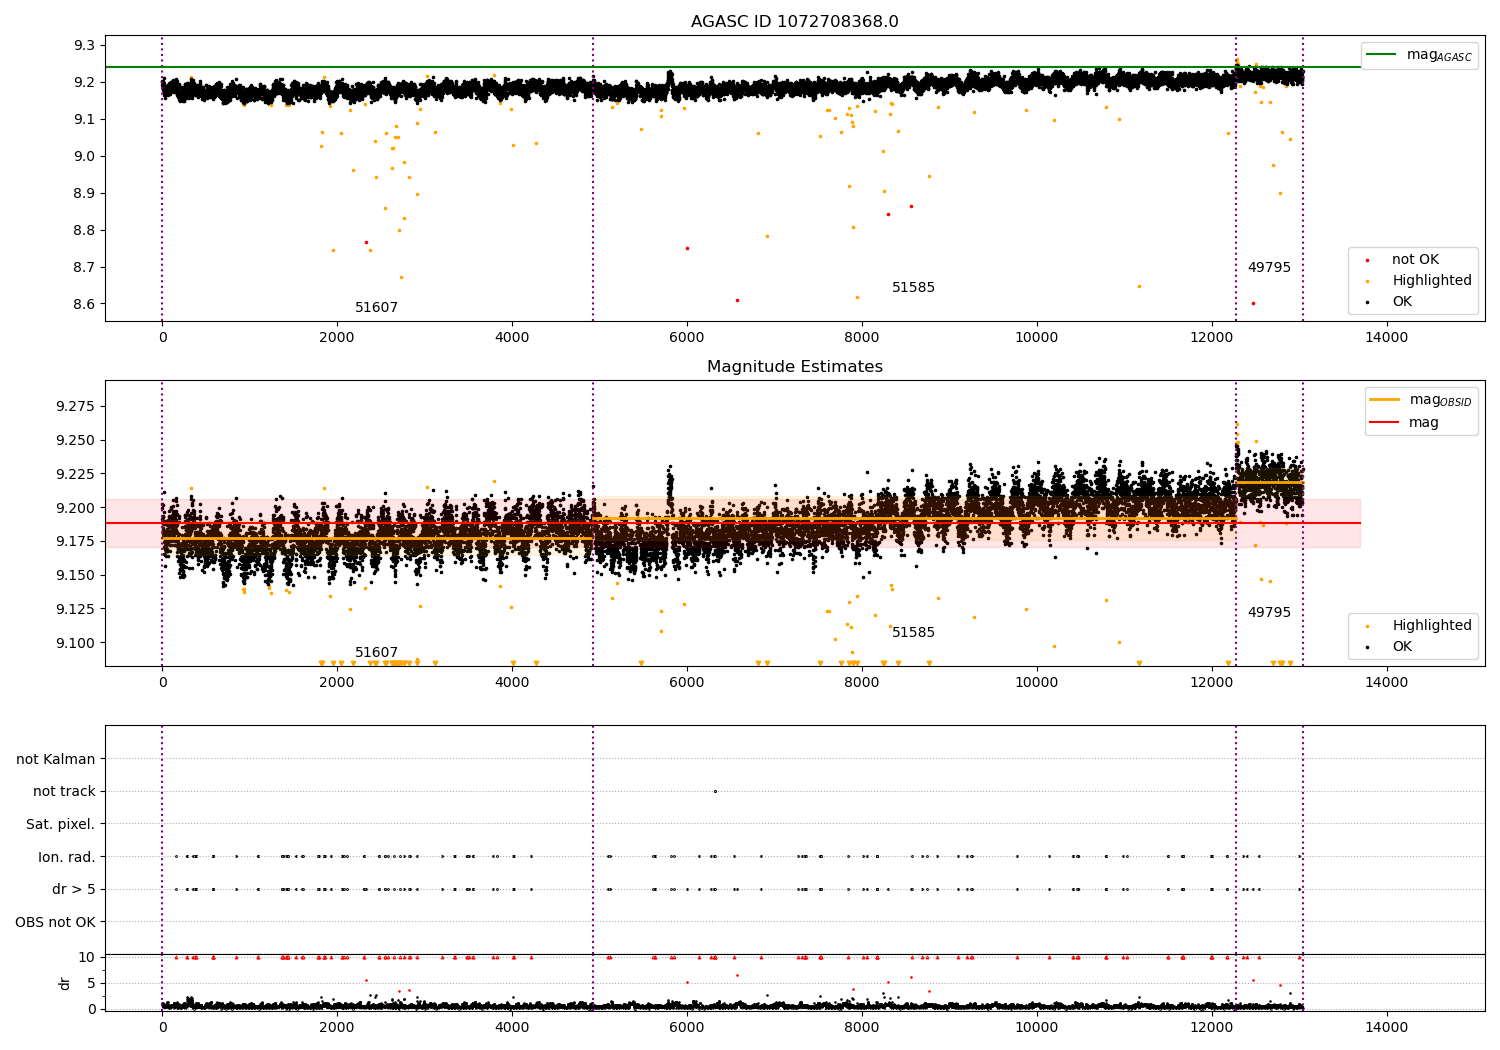The height and width of the screenshot is (1050, 1500).
Task: Click the green mag AGASC legend line sample
Action: pyautogui.click(x=1381, y=55)
